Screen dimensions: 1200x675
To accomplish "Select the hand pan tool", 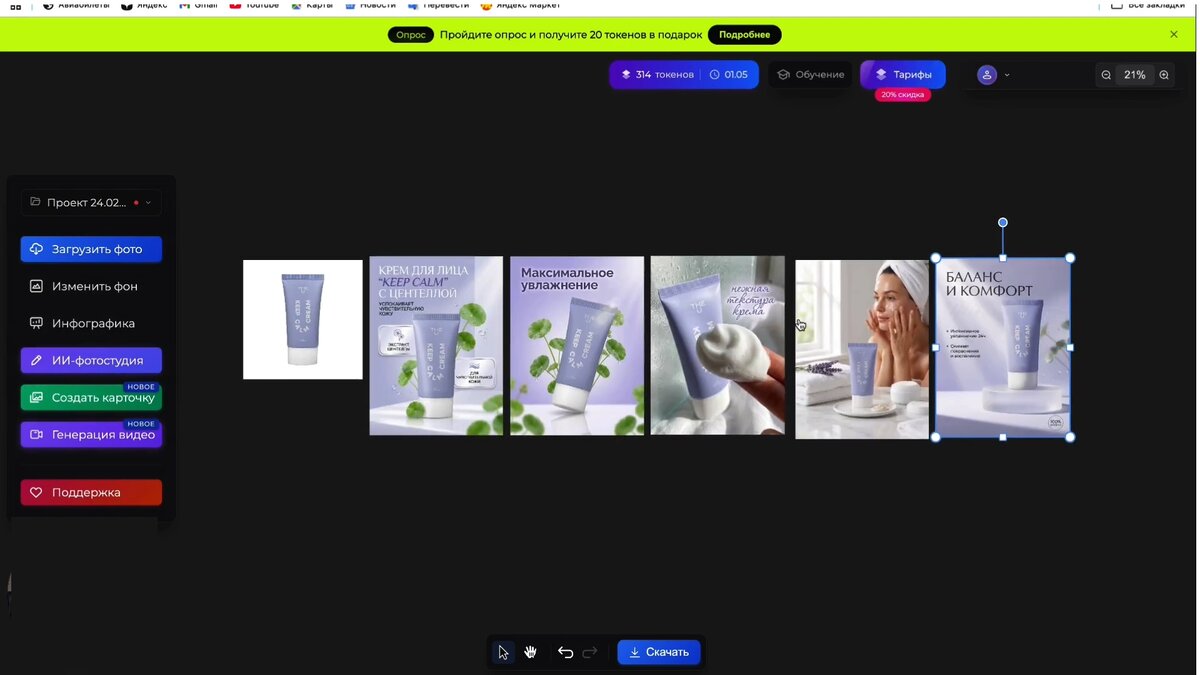I will 531,652.
